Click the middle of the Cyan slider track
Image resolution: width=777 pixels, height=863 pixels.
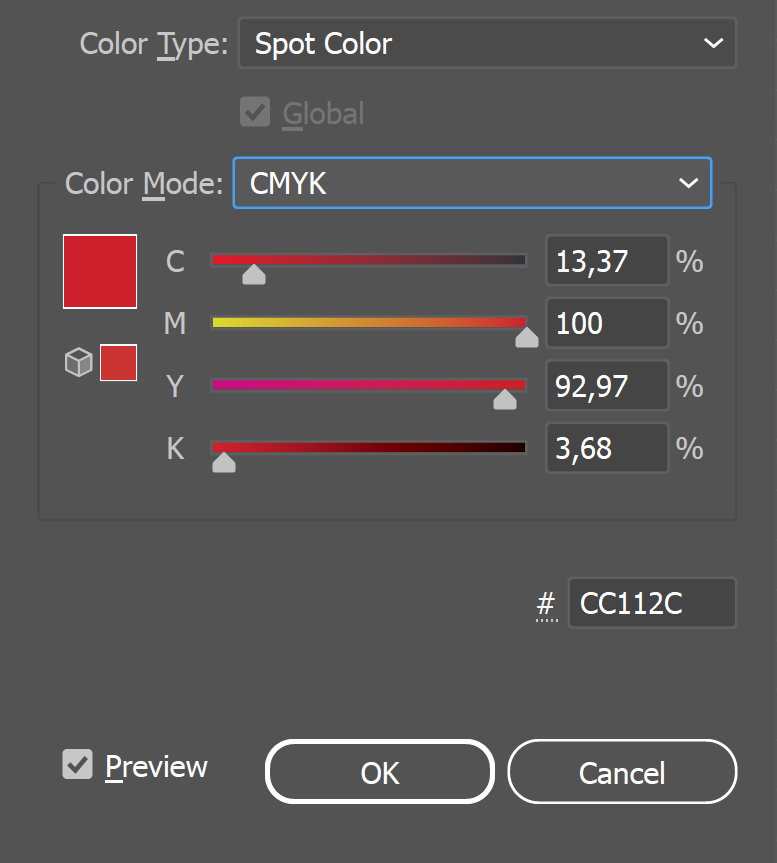click(369, 260)
